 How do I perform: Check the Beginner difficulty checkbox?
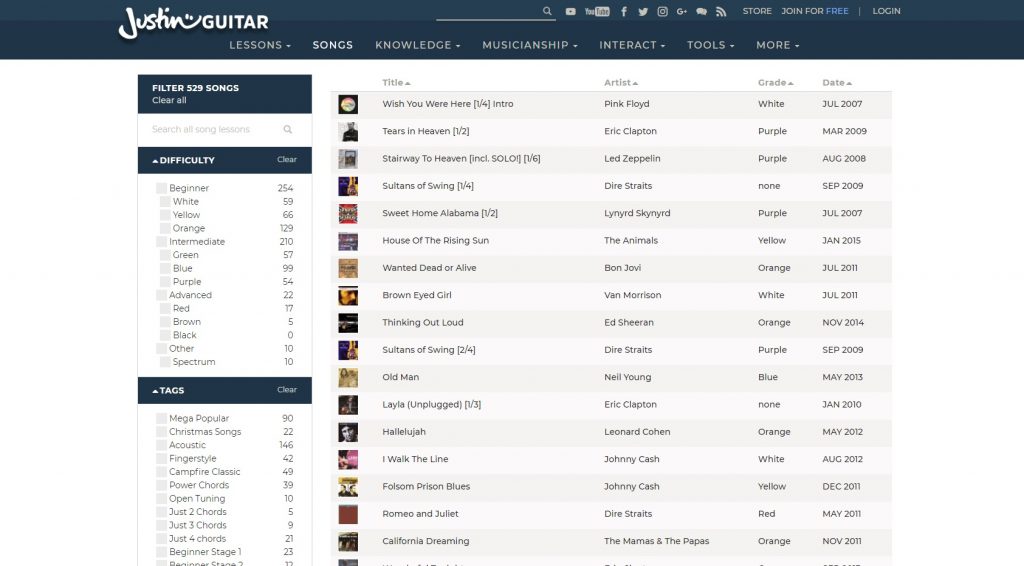click(x=161, y=188)
